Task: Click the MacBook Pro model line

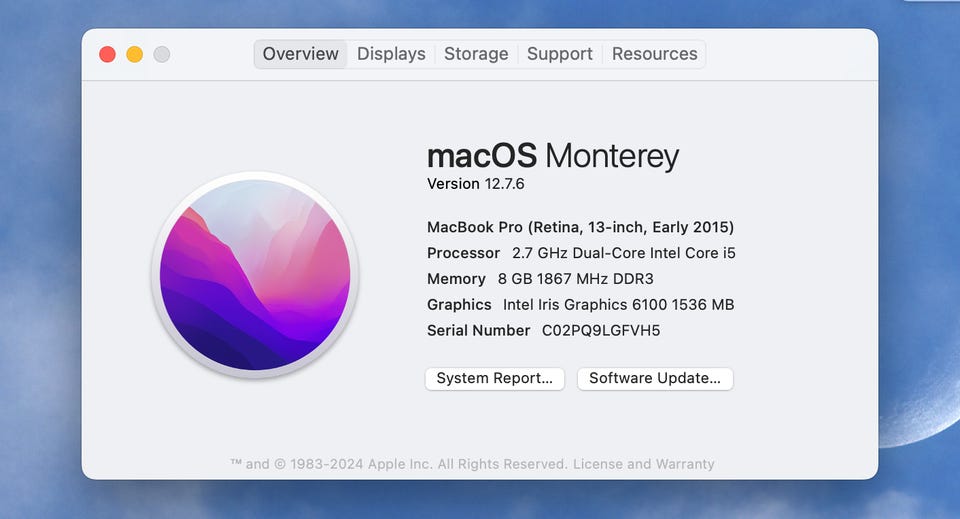Action: (580, 227)
